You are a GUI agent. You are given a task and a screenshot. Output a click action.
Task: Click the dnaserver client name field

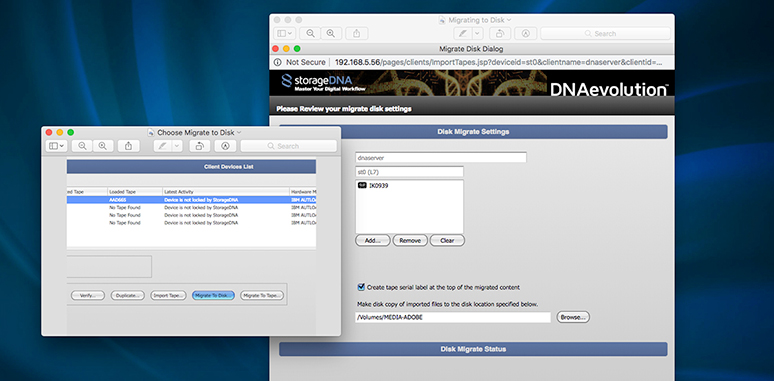(x=441, y=157)
